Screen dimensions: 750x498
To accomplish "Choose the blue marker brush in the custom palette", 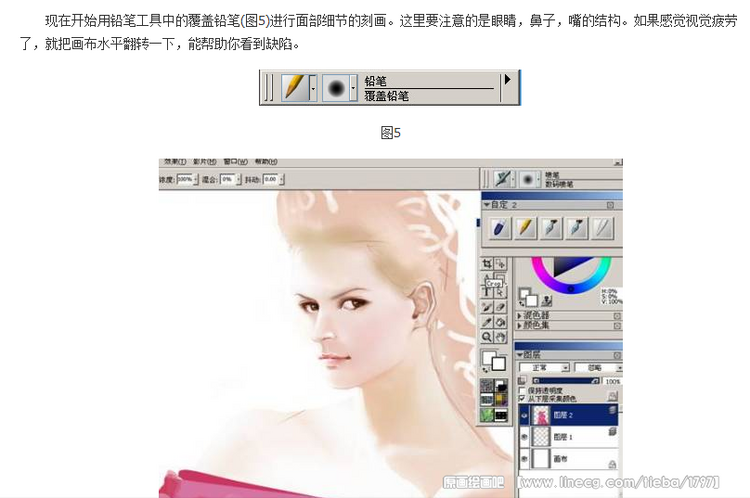I will coord(499,228).
